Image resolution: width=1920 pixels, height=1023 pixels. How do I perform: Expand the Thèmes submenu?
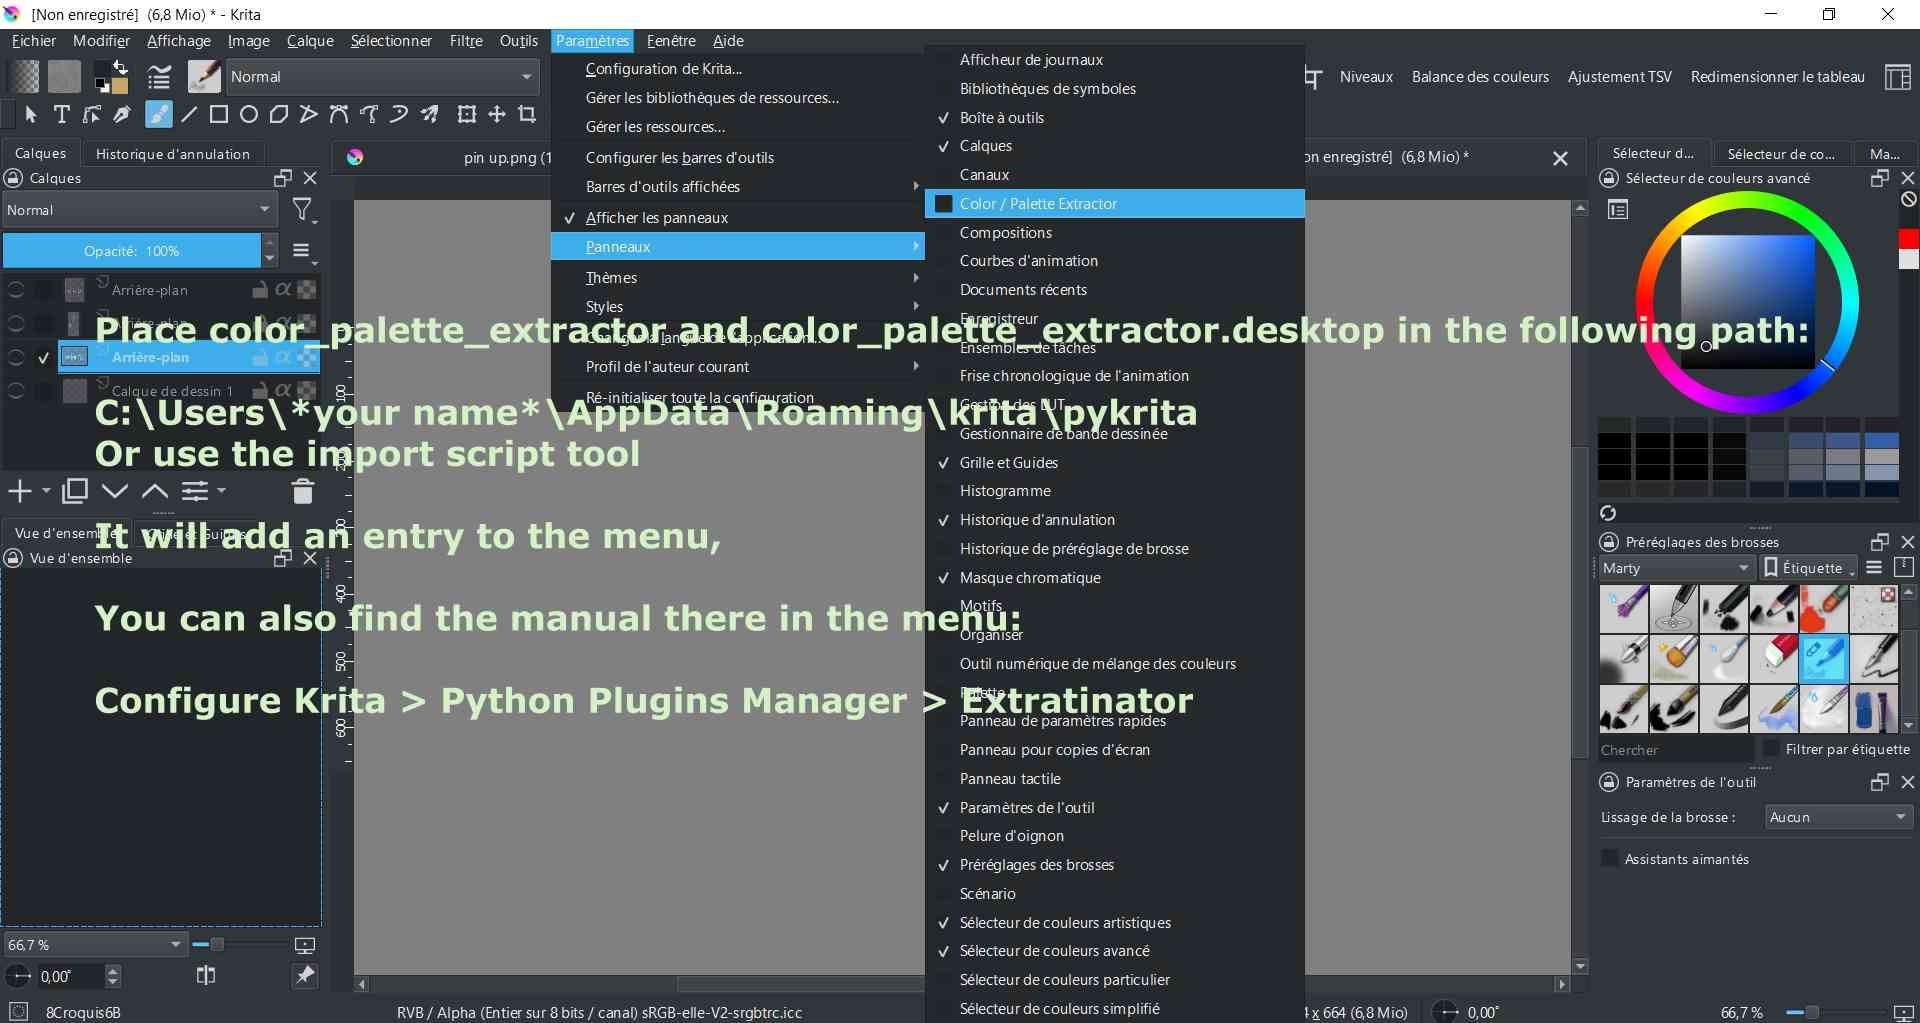[737, 278]
